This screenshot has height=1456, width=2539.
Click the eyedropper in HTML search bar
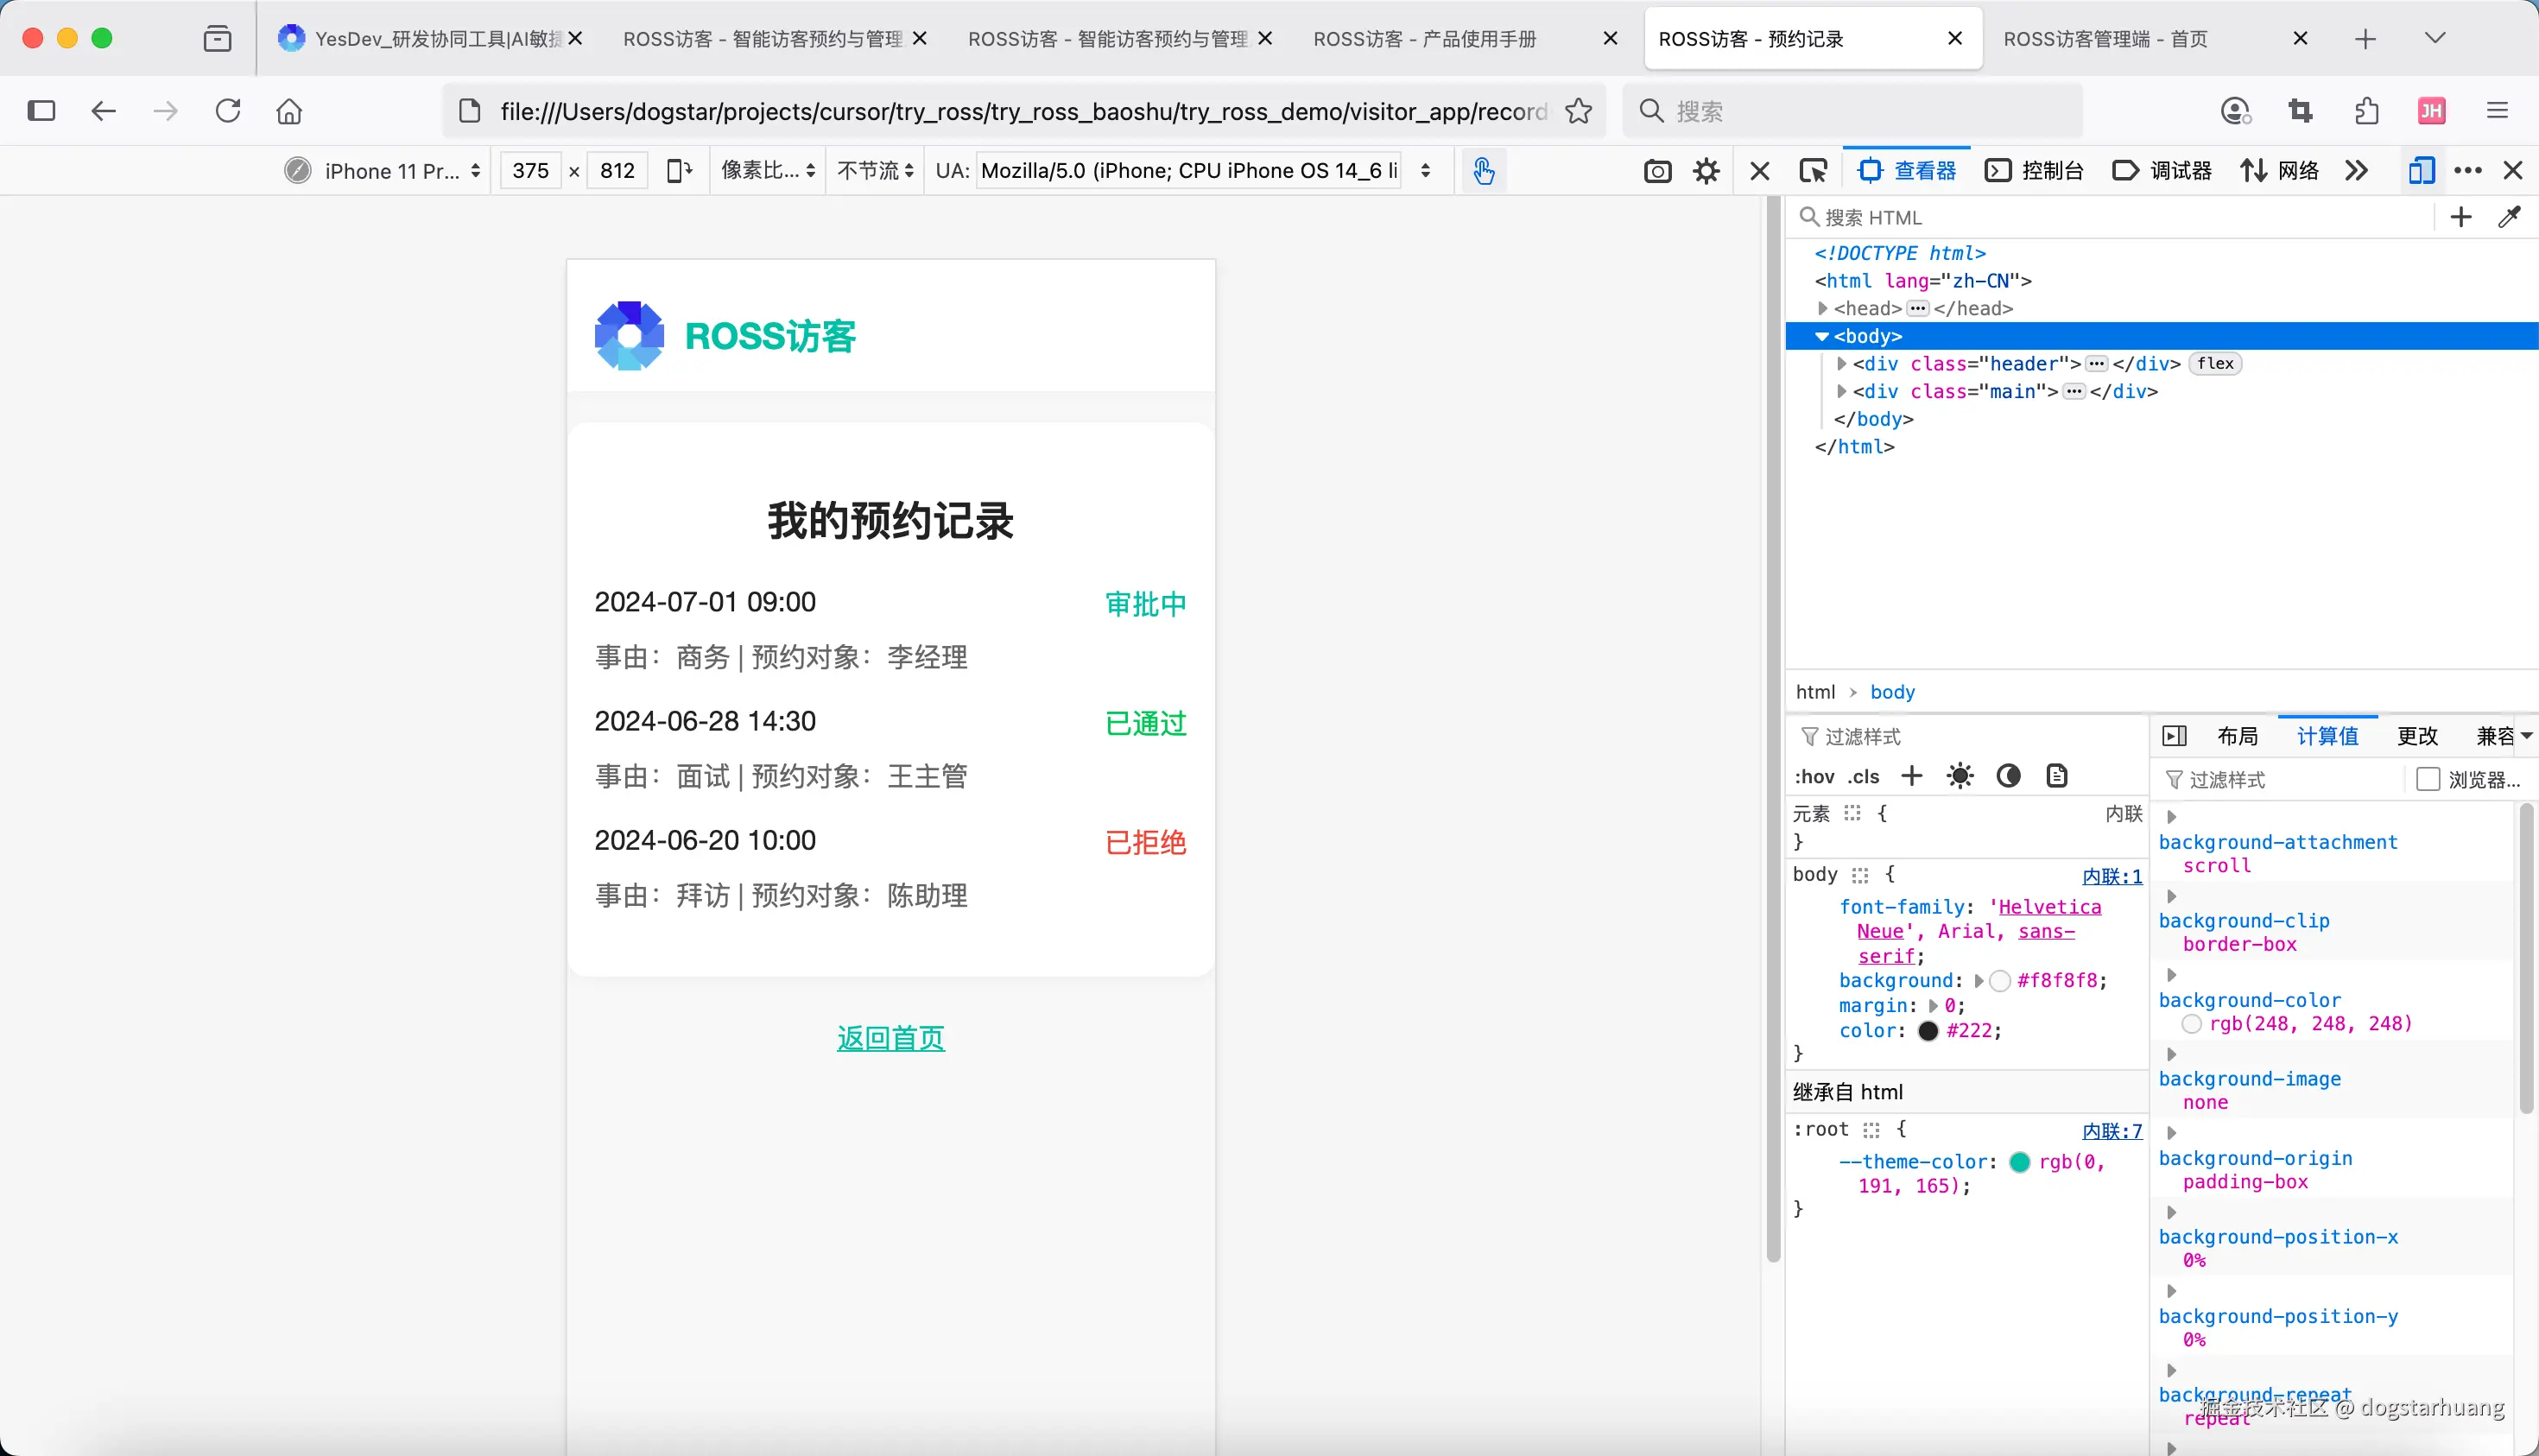tap(2509, 217)
